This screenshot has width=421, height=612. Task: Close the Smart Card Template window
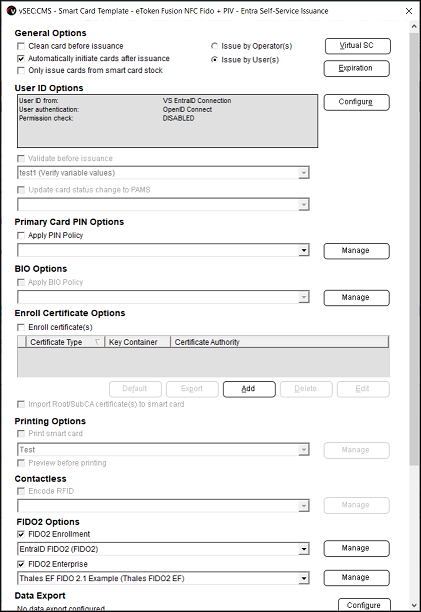click(x=409, y=11)
